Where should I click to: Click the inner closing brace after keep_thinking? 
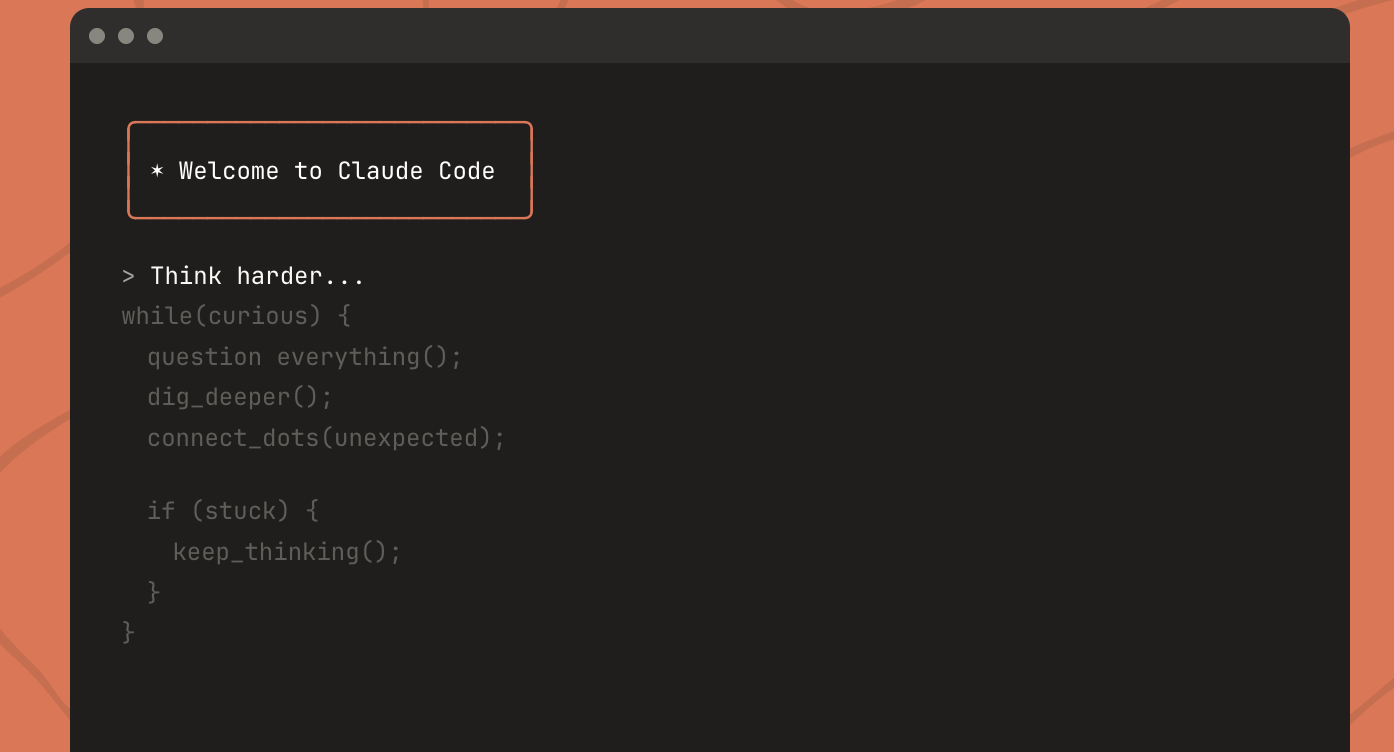tap(154, 592)
